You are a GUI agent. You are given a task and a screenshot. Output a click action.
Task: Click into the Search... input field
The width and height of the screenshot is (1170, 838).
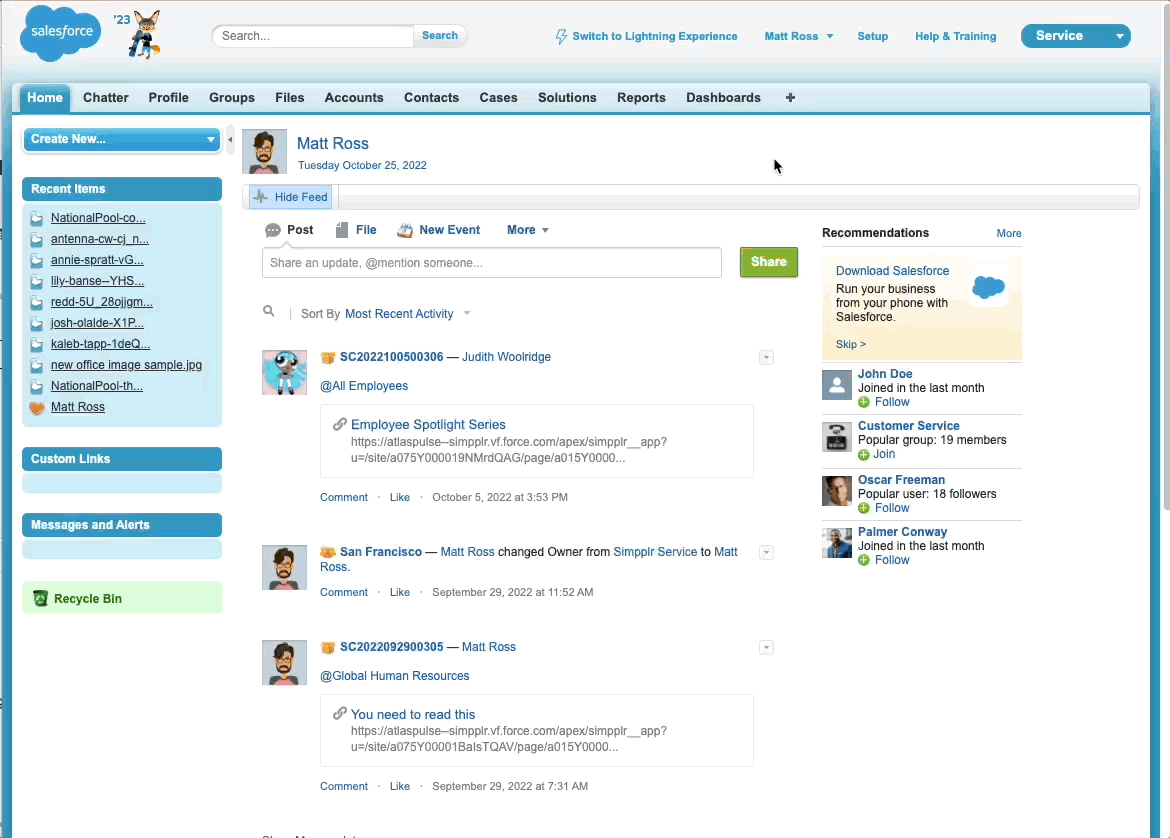pyautogui.click(x=313, y=36)
